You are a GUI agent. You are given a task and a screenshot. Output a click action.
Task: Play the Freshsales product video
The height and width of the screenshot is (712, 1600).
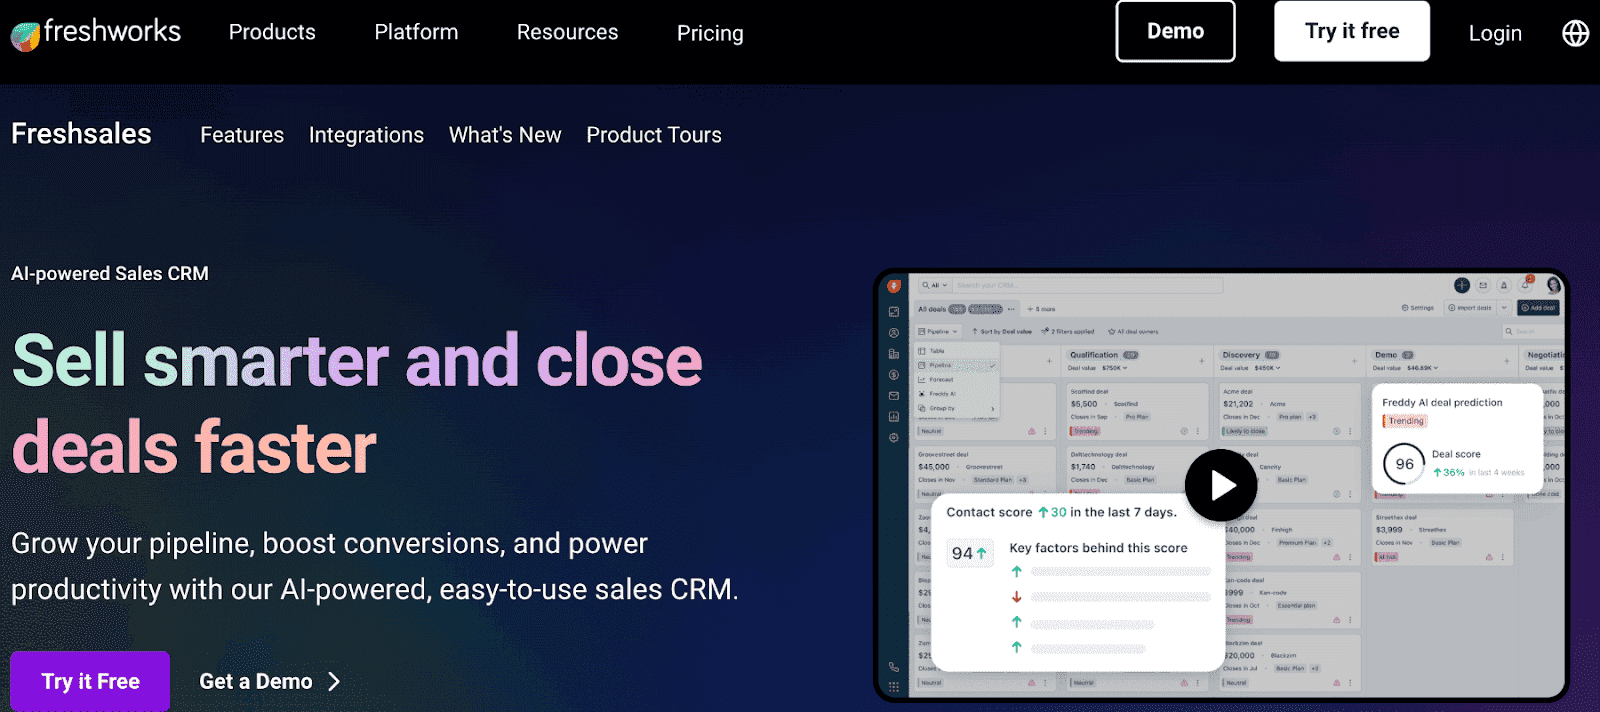(1221, 485)
